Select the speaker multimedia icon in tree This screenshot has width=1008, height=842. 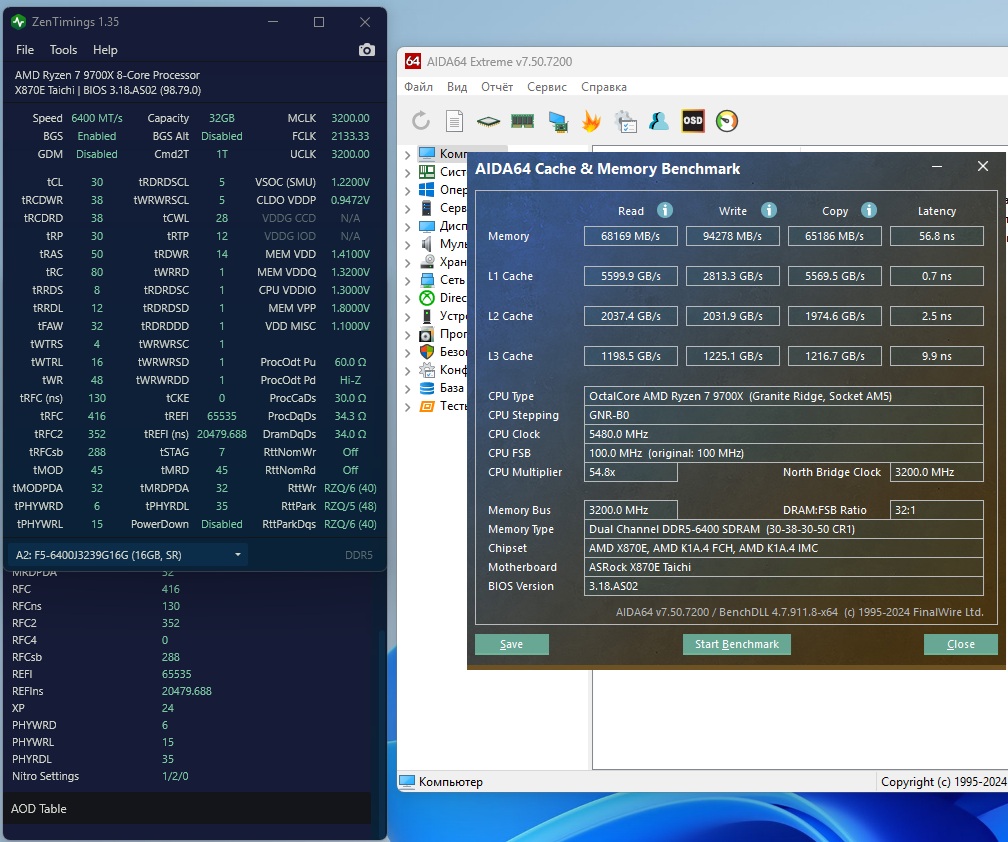click(x=427, y=244)
